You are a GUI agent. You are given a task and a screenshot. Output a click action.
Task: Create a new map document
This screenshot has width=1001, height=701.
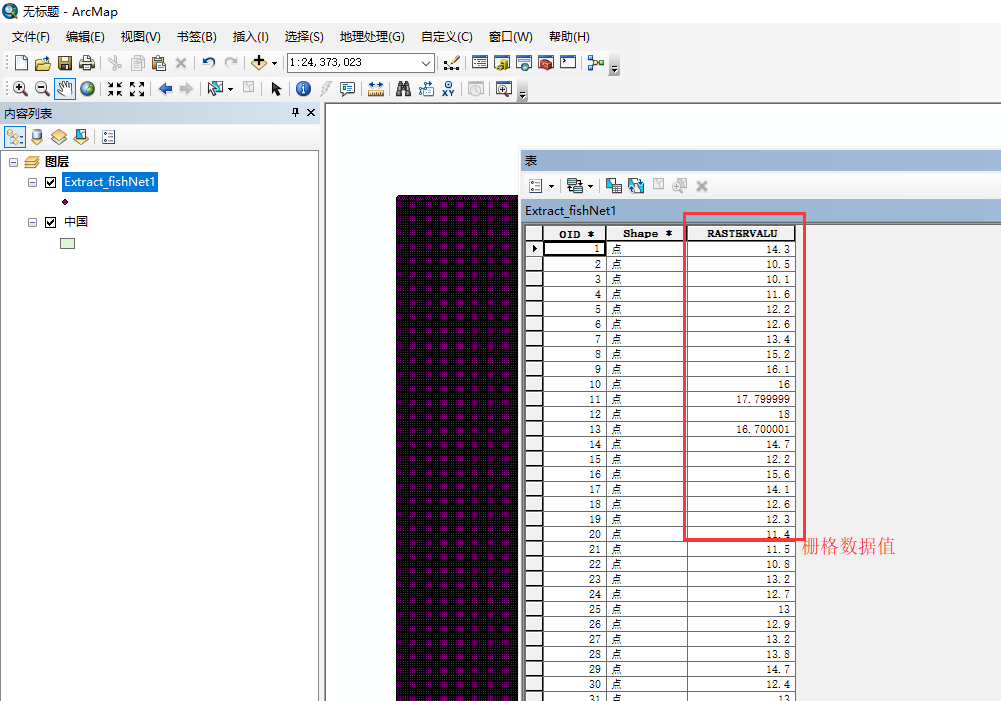pos(21,63)
